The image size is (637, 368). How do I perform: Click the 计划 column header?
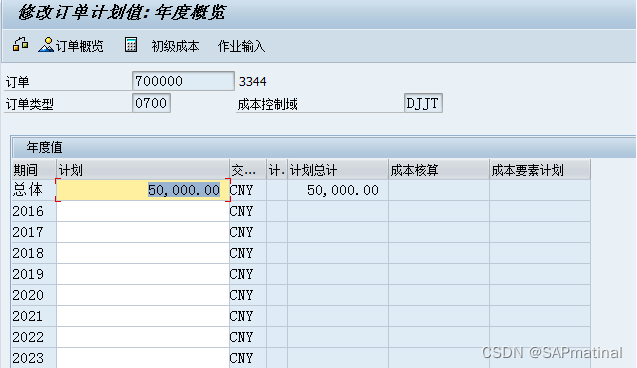pyautogui.click(x=143, y=170)
